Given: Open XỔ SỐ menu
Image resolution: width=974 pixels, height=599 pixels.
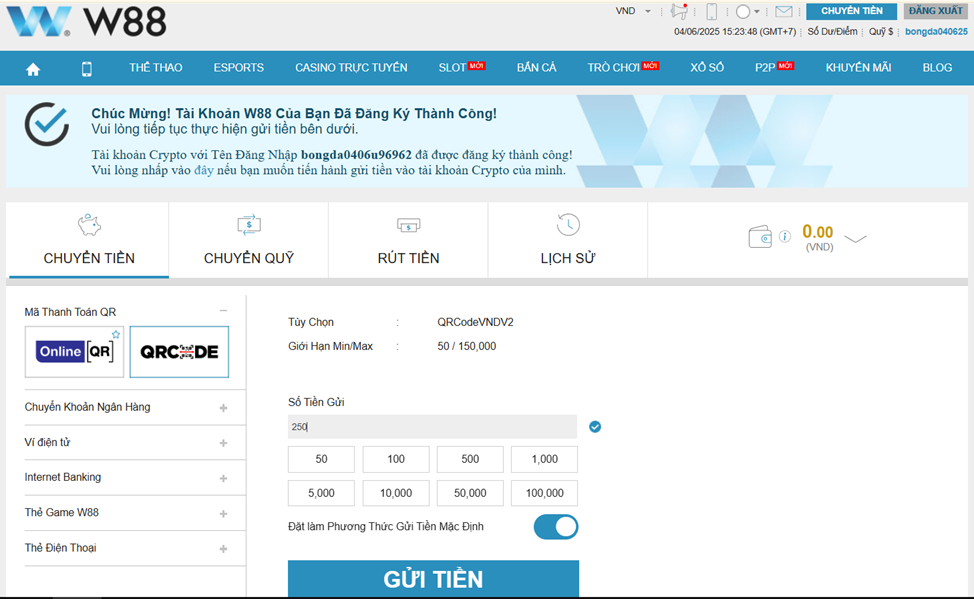Looking at the screenshot, I should point(707,68).
